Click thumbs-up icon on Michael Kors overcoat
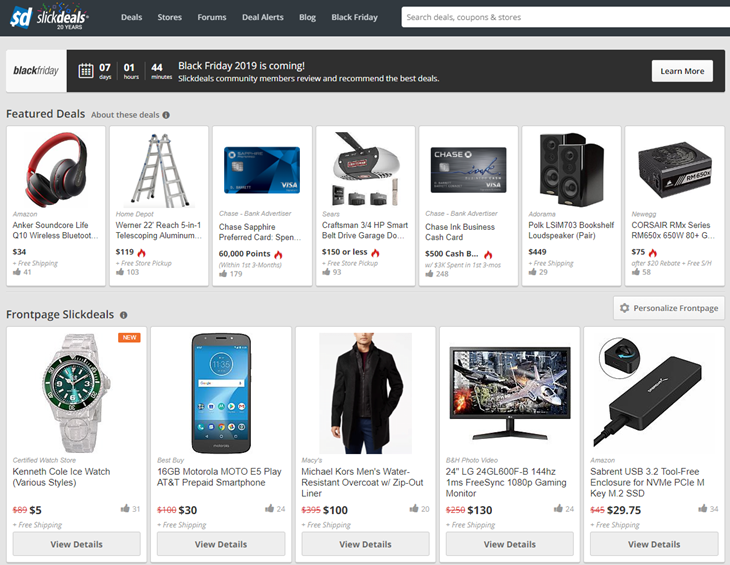This screenshot has height=565, width=730. point(414,508)
